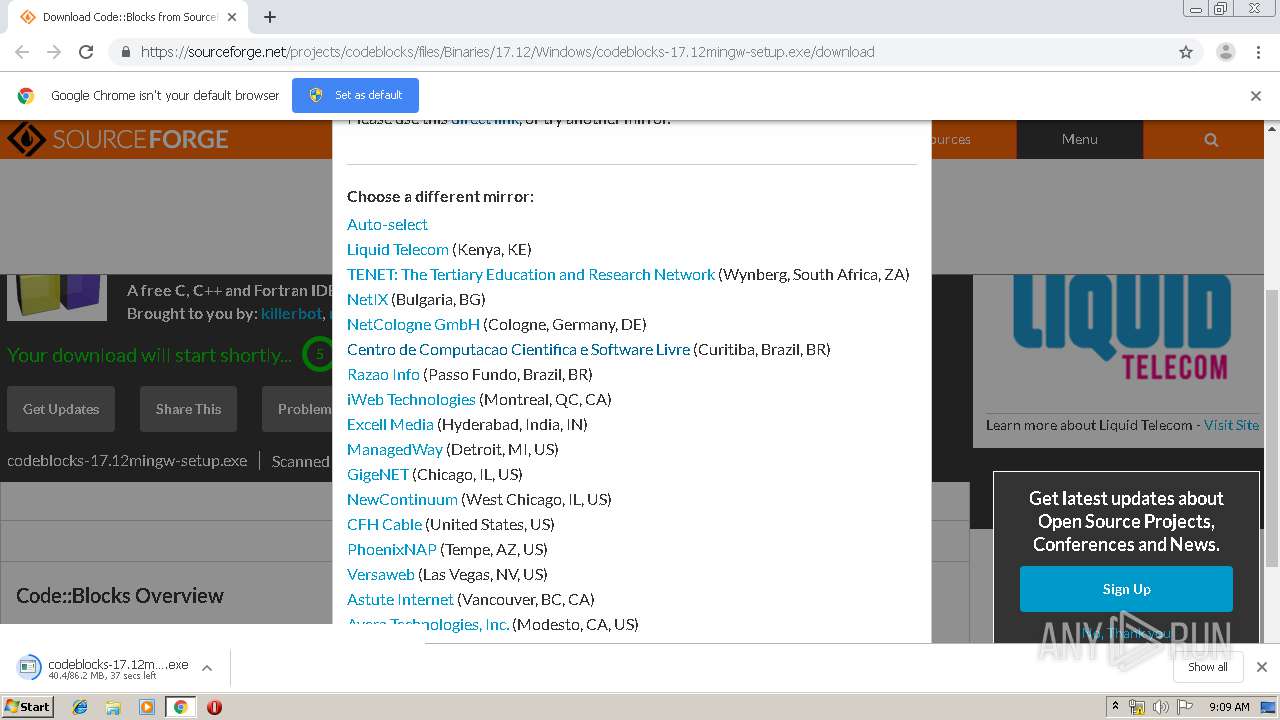Close the downloads shelf

(1261, 667)
